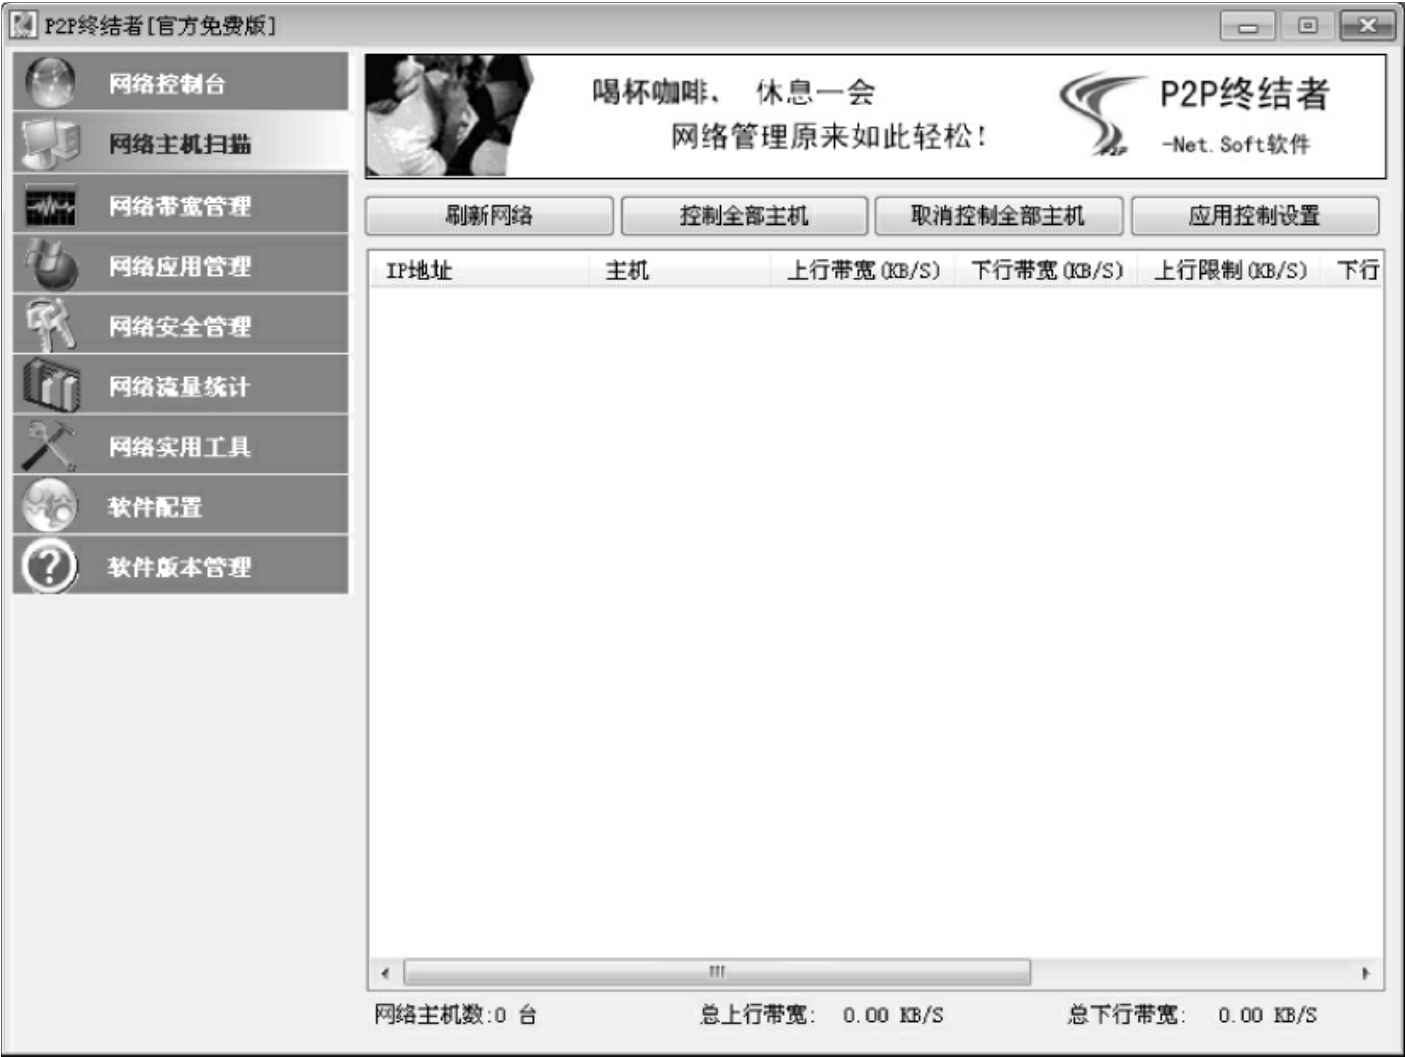Click the 网络控制台 globe icon

50,83
